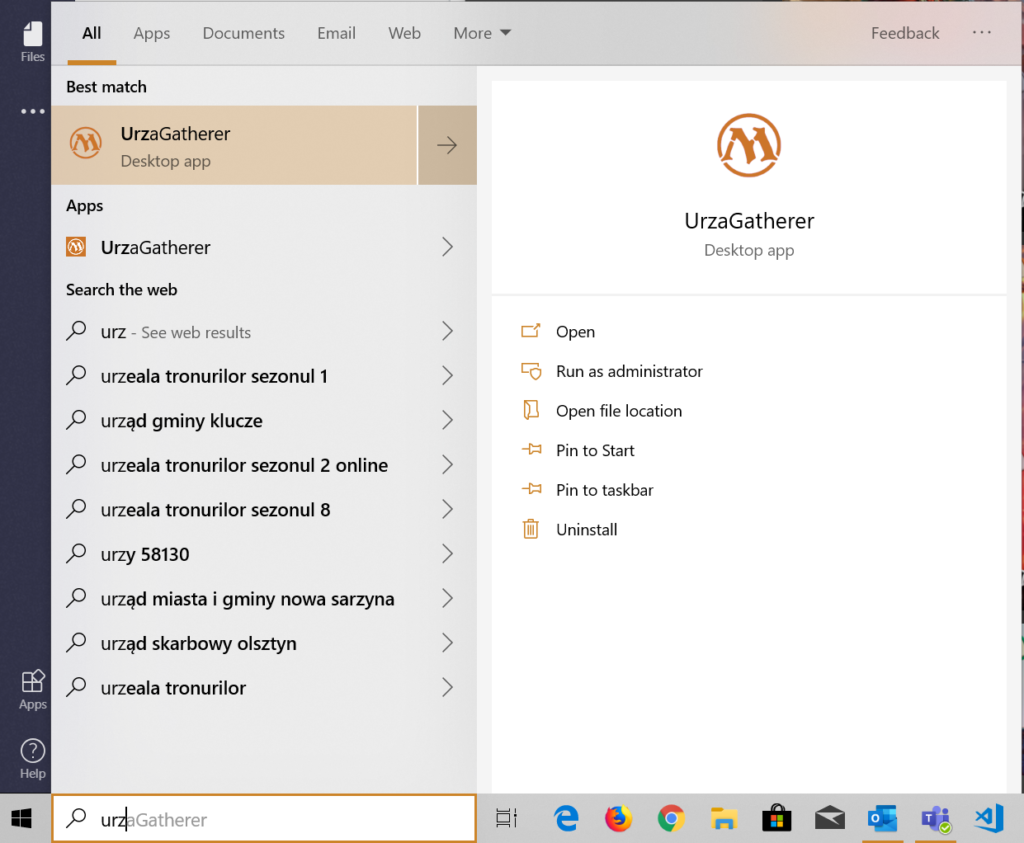Click the sidebar three-dot overflow icon
1024x843 pixels.
tap(32, 112)
